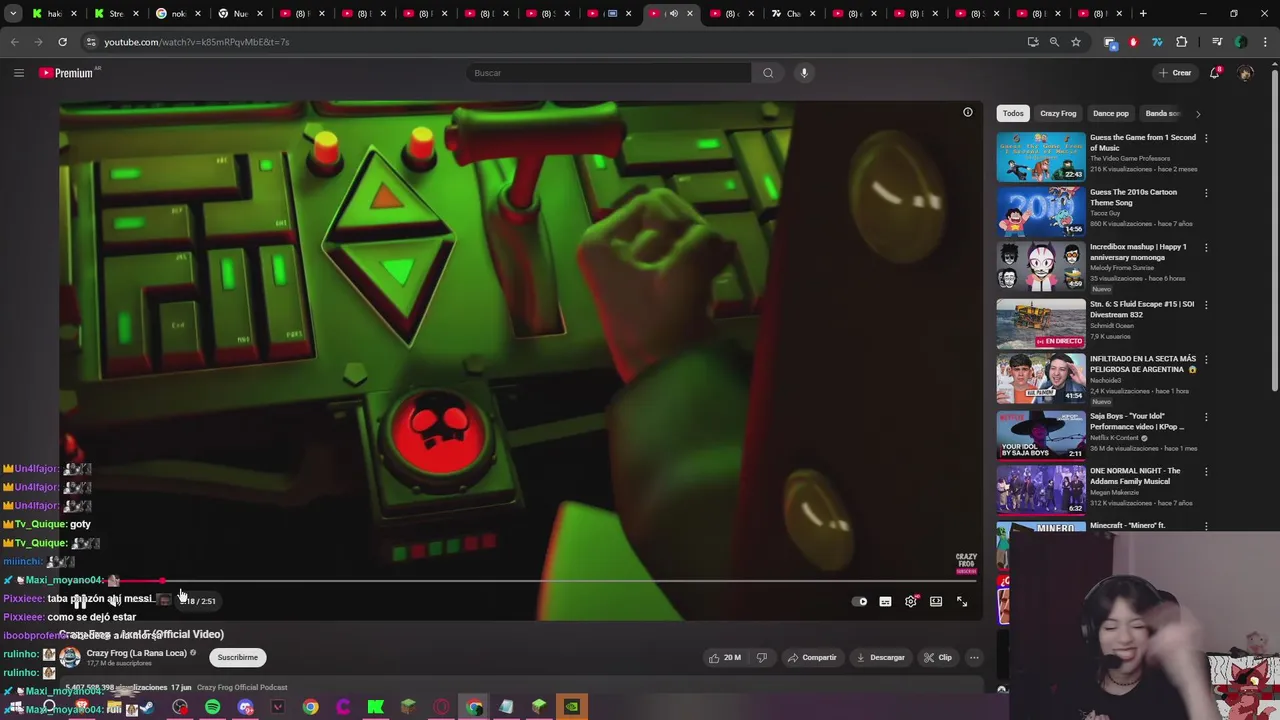Toggle autoplay switch in player

click(x=860, y=601)
